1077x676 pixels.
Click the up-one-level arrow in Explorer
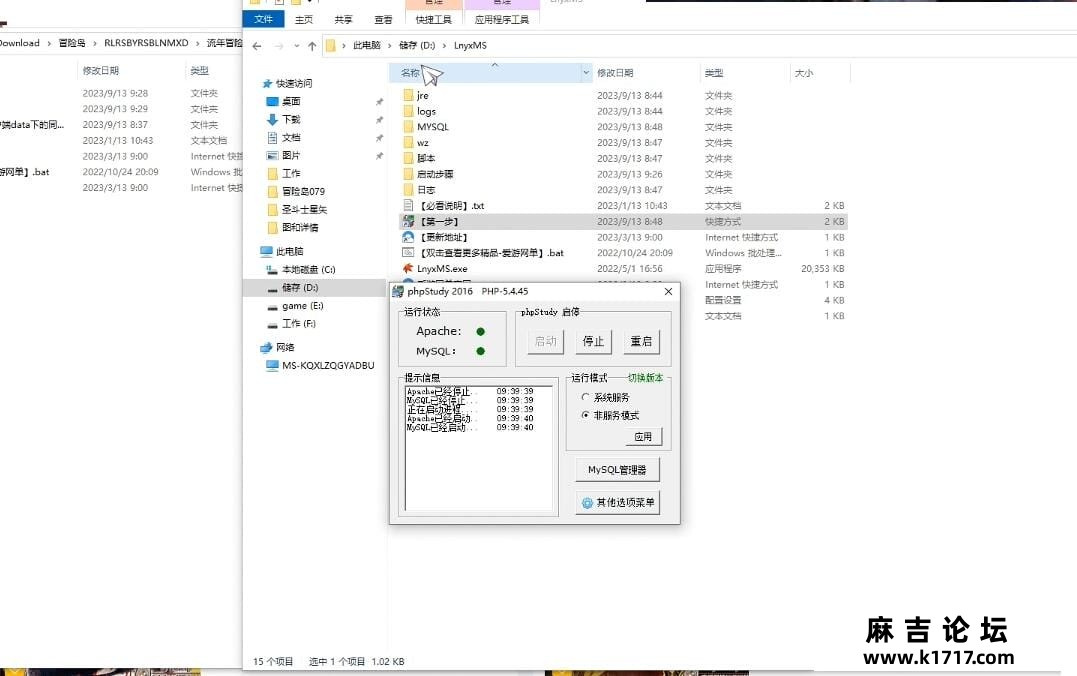click(x=312, y=46)
